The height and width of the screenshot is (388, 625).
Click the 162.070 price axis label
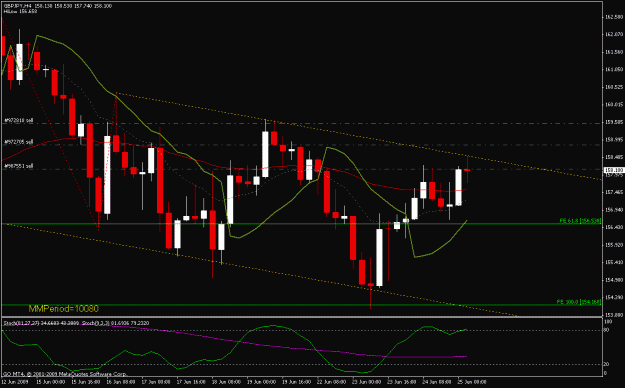click(x=614, y=34)
